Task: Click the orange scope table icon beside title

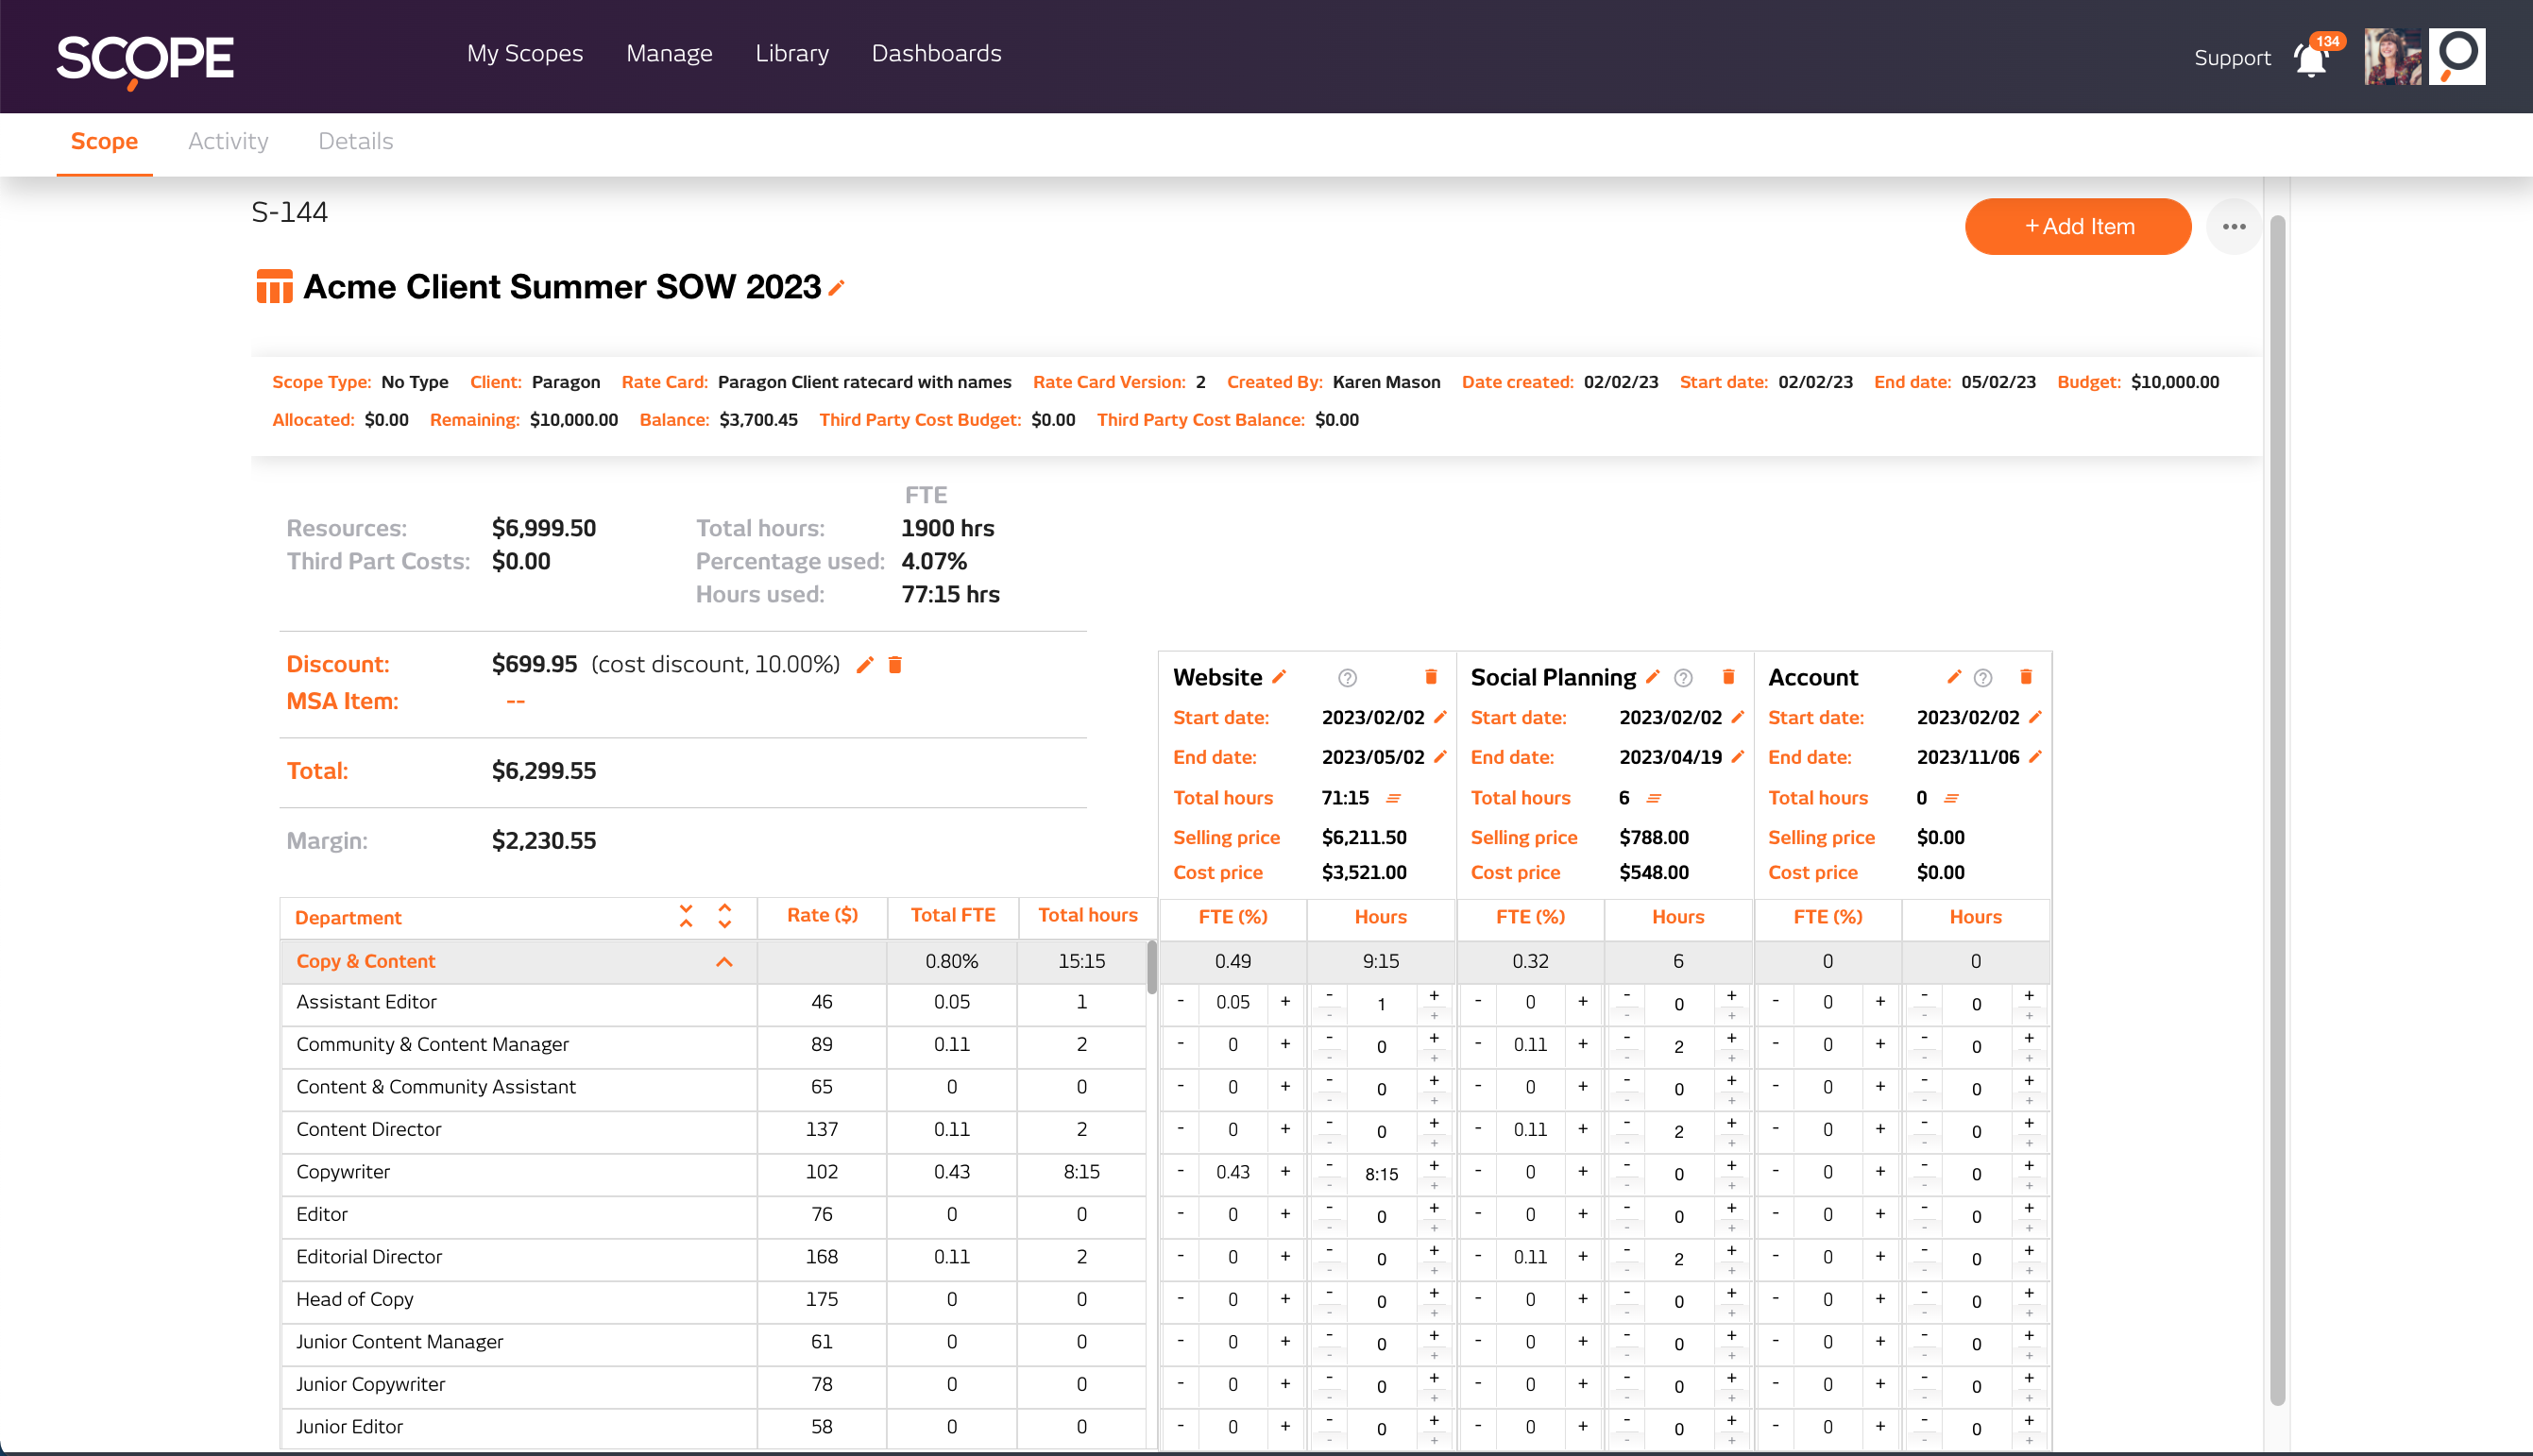Action: [x=274, y=287]
